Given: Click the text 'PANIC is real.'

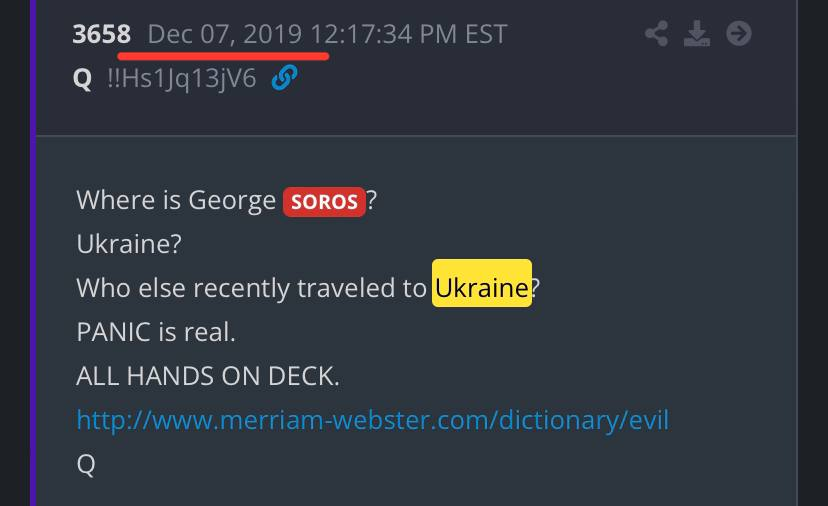Looking at the screenshot, I should click(156, 332).
